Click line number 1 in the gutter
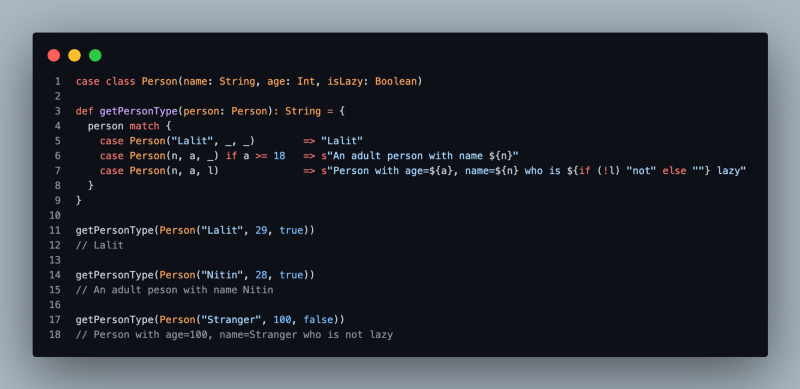Screen dimensions: 800x389 click(58, 81)
